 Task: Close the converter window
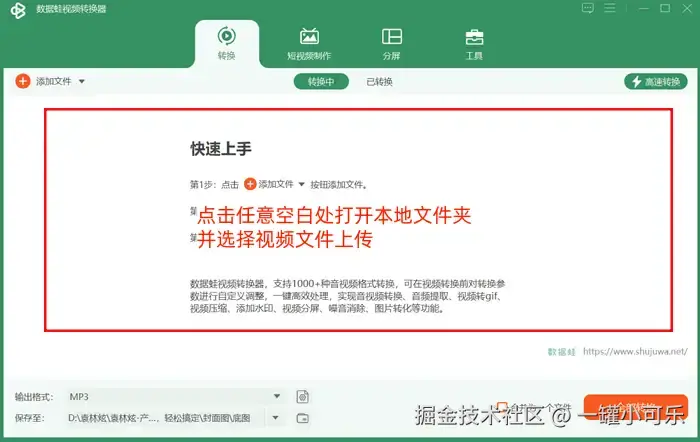click(x=687, y=8)
